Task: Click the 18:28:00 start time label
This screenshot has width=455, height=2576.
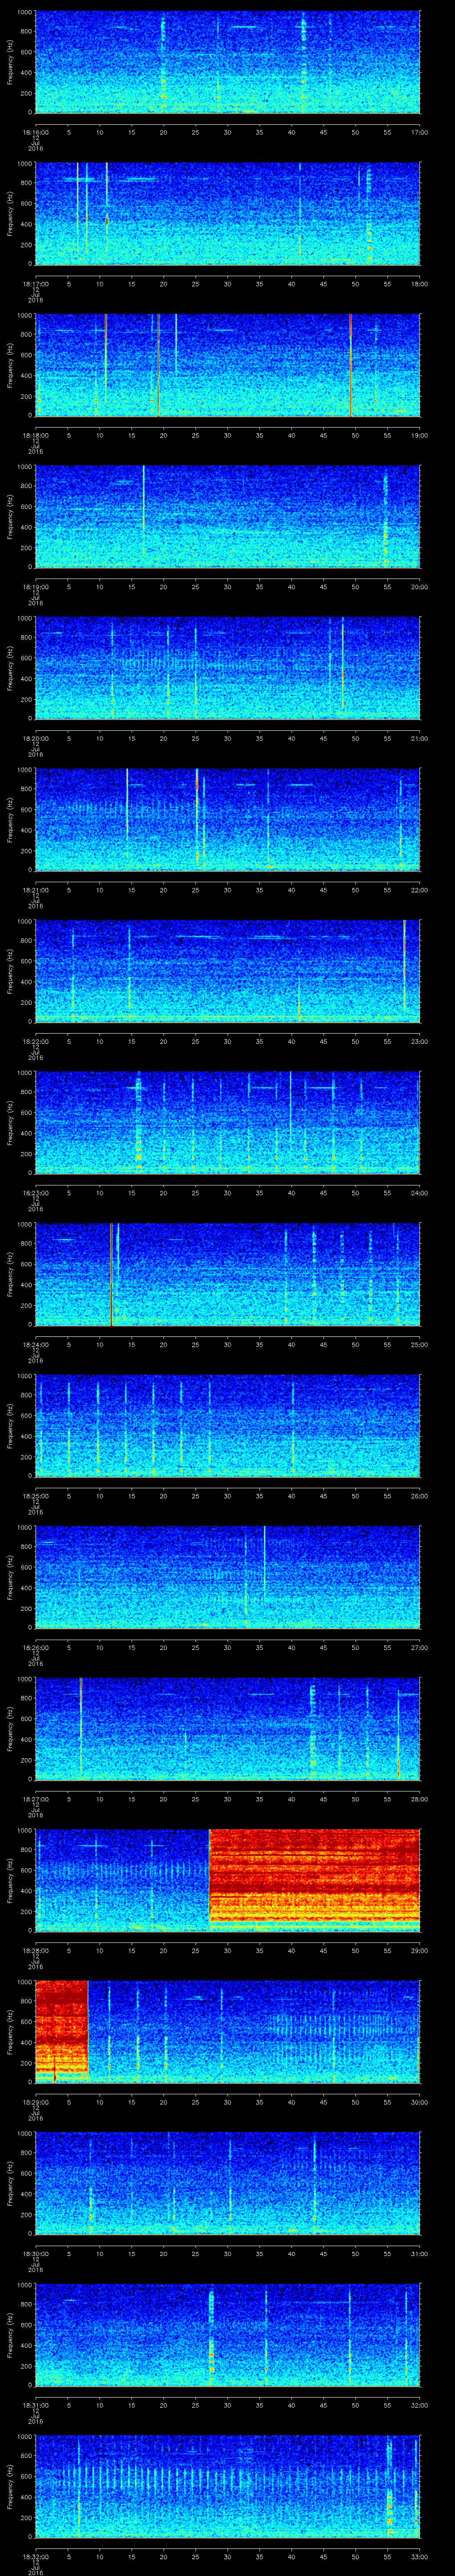Action: click(x=35, y=1950)
